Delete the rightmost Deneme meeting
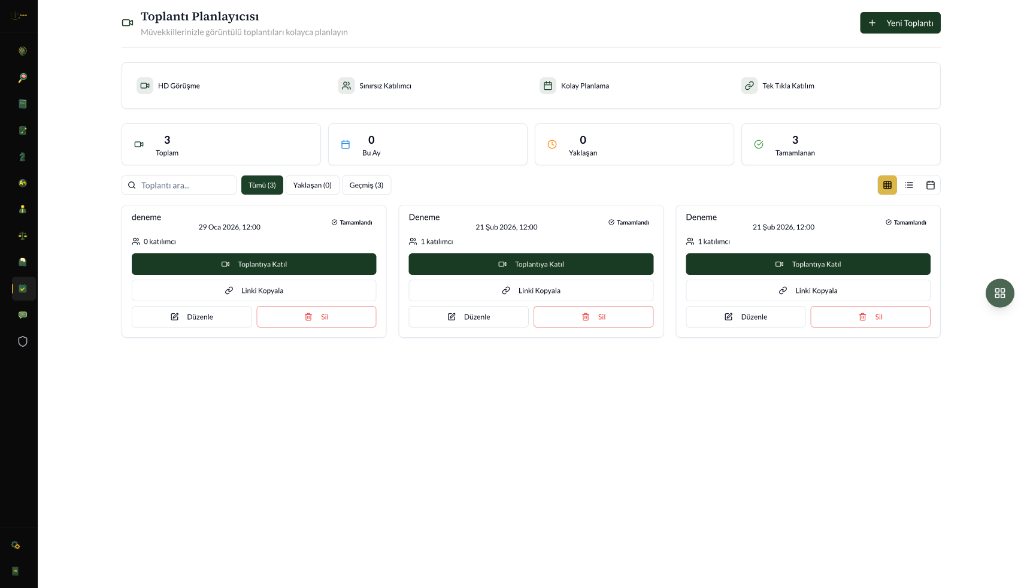The image size is (1024, 588). click(x=870, y=317)
